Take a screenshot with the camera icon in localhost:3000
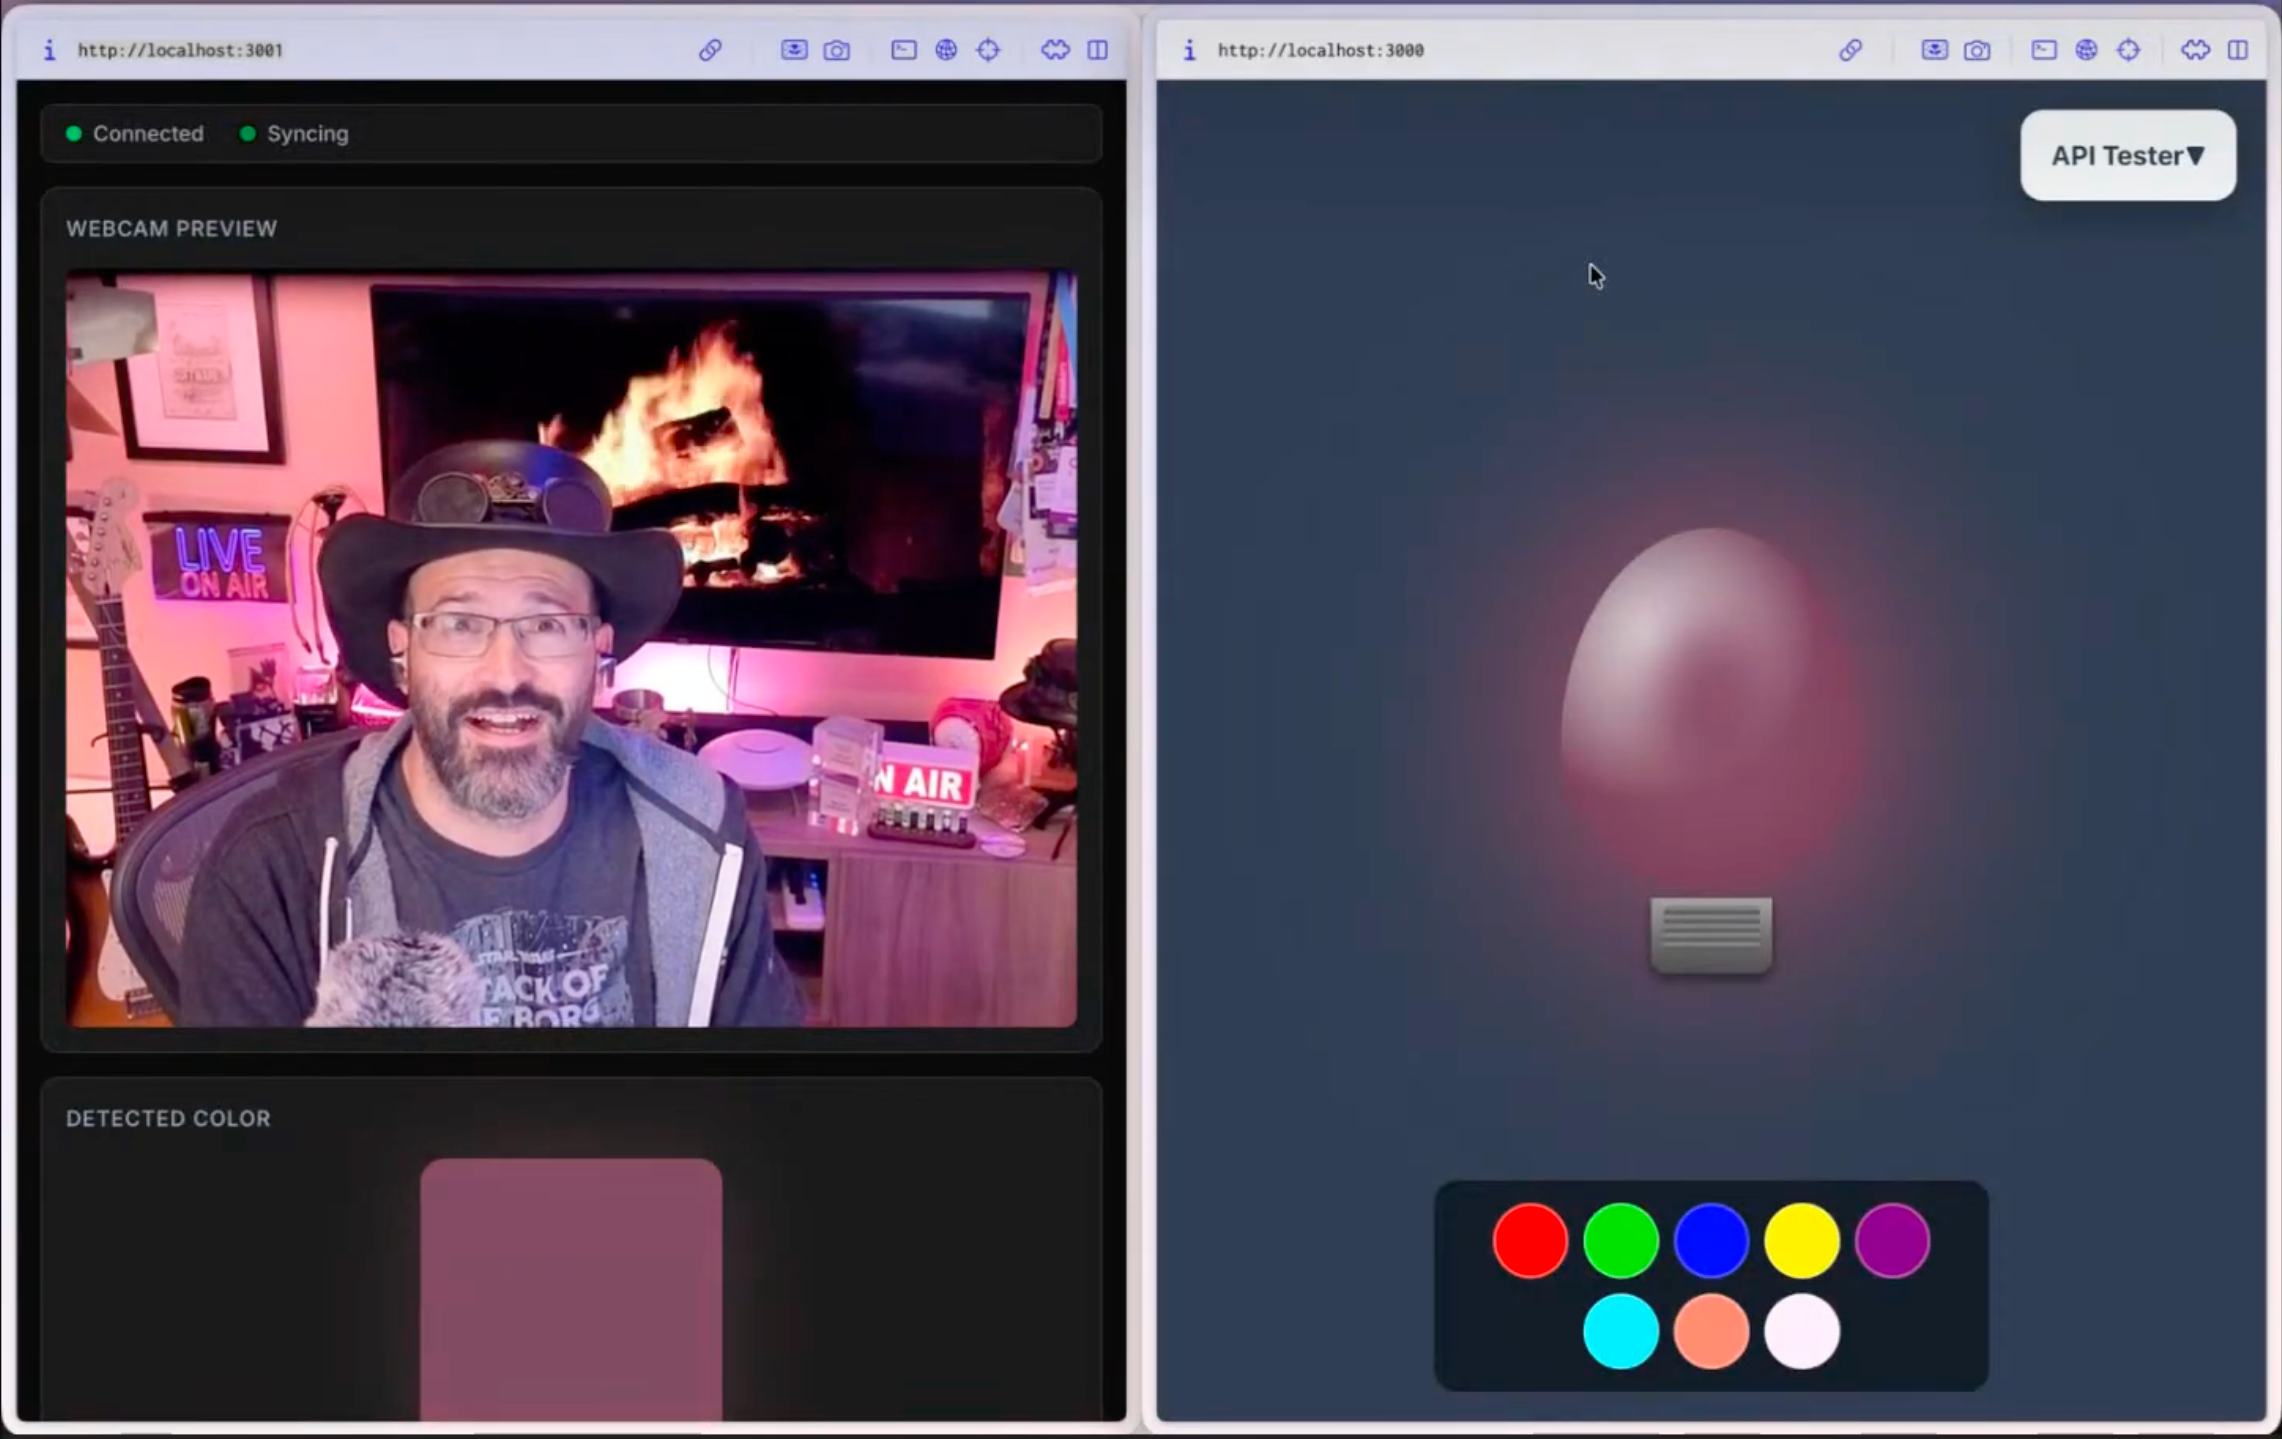This screenshot has width=2282, height=1439. pos(1977,50)
